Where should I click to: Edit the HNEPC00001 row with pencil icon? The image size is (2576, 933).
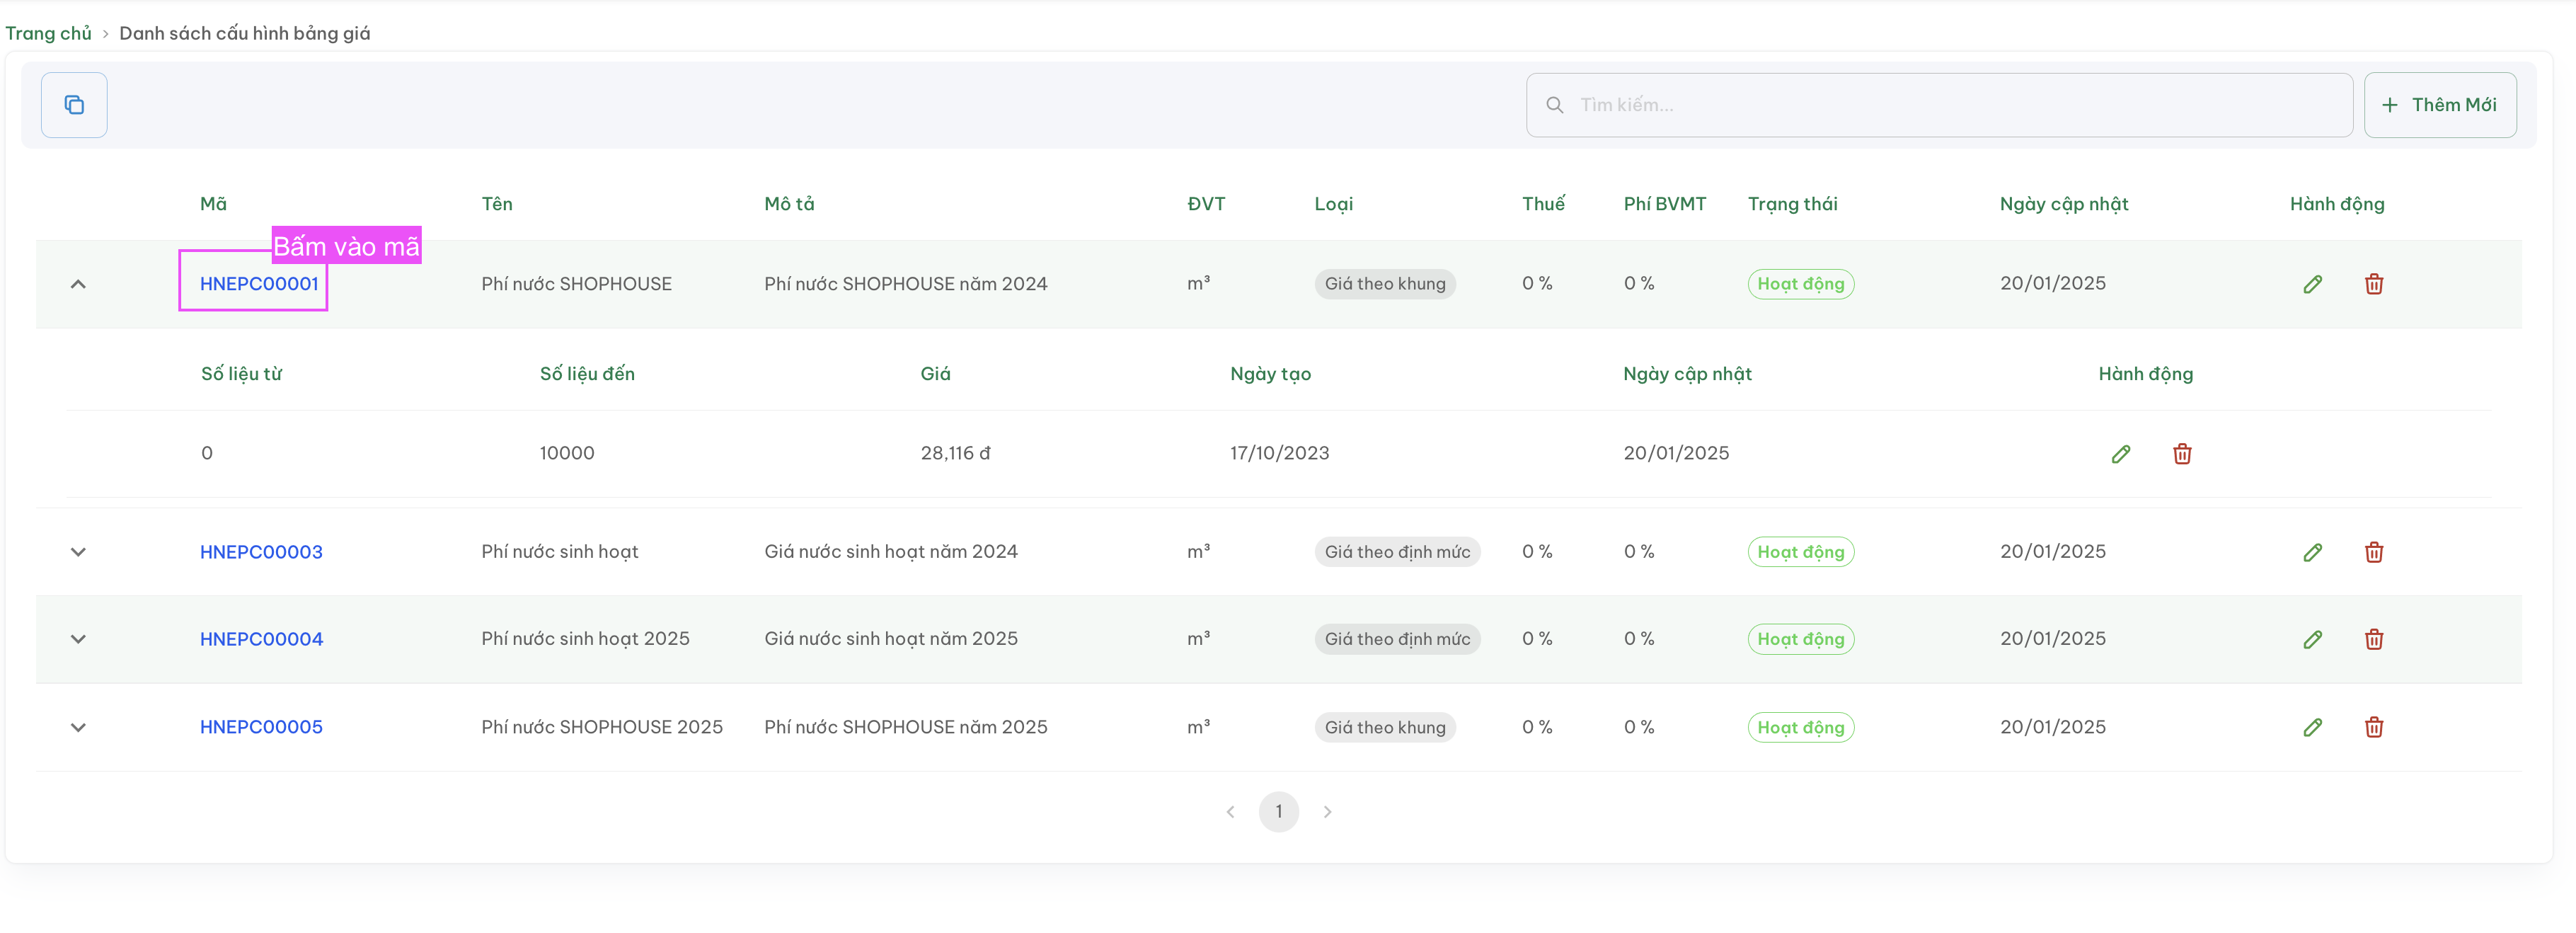(x=2312, y=284)
